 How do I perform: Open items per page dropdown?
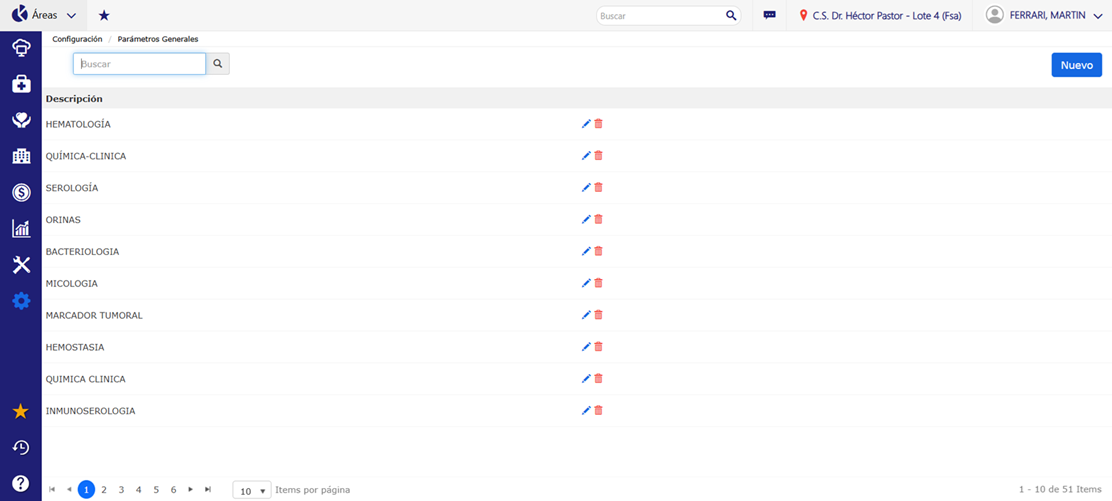coord(252,490)
